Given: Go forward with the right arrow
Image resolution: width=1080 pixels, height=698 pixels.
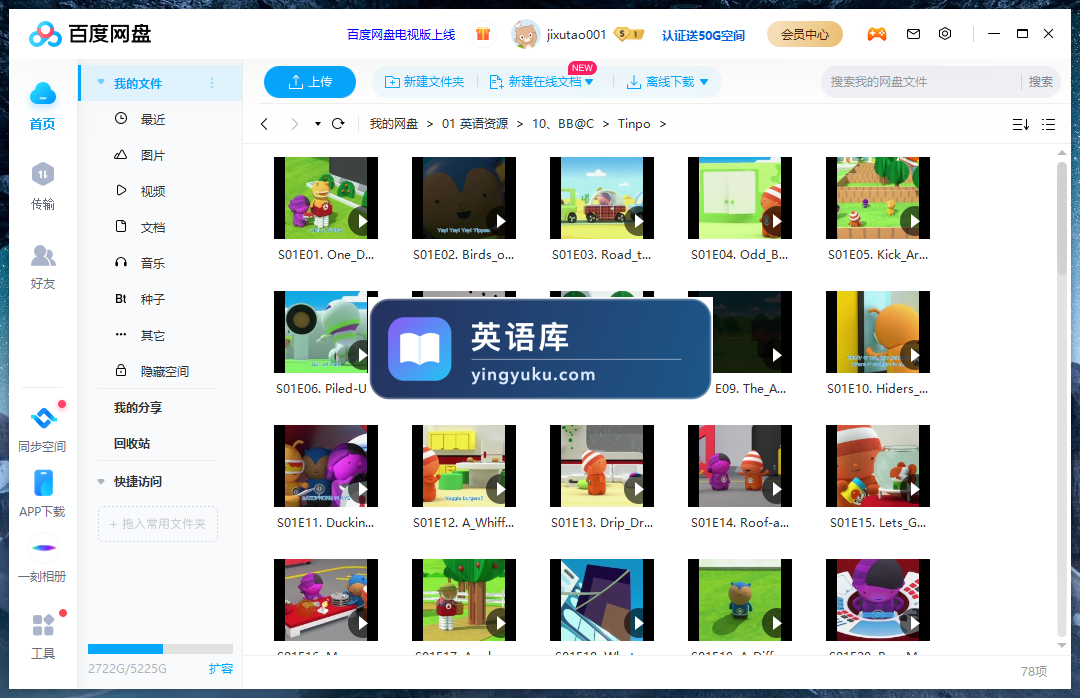Looking at the screenshot, I should [x=295, y=124].
